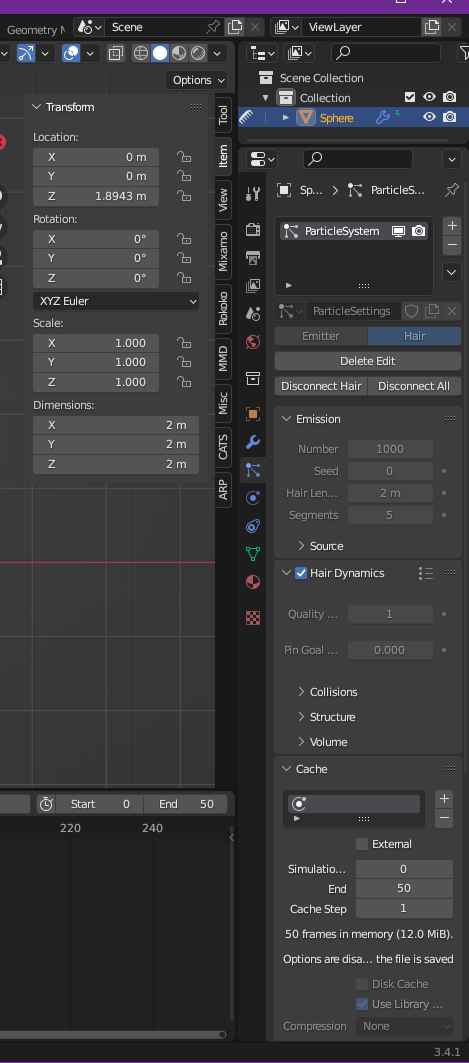Select Rendered viewport shading mode
Screen dimensions: 469x1063
(x=198, y=53)
